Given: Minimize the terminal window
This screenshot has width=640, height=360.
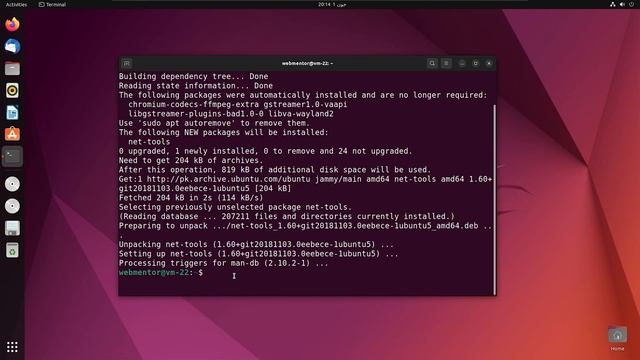Looking at the screenshot, I should click(x=462, y=63).
